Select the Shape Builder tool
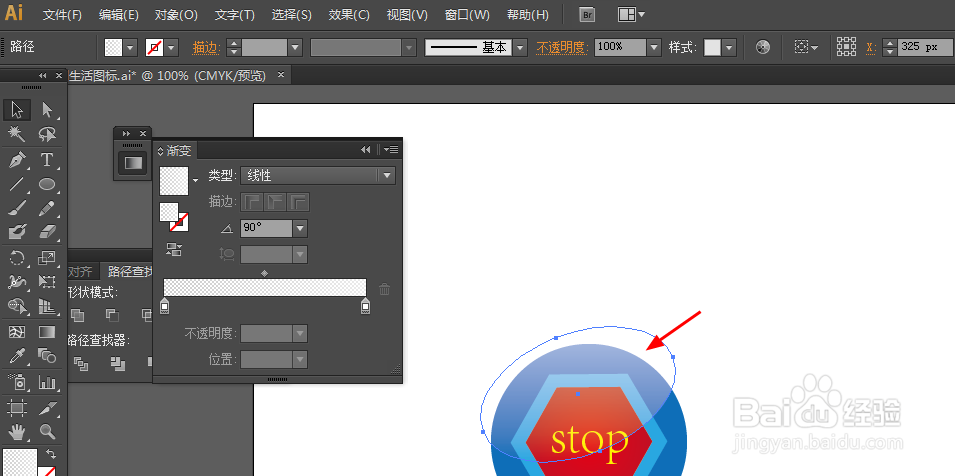955x476 pixels. click(17, 306)
